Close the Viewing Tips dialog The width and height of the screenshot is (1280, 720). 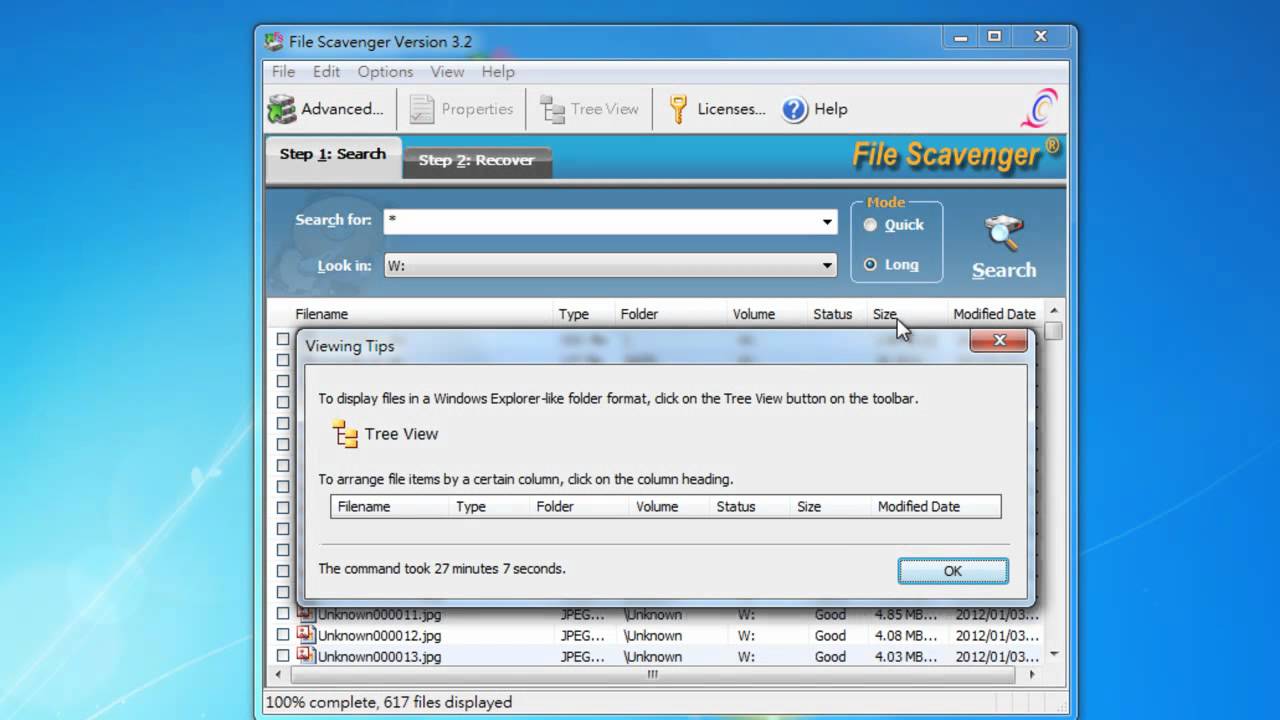pos(998,341)
